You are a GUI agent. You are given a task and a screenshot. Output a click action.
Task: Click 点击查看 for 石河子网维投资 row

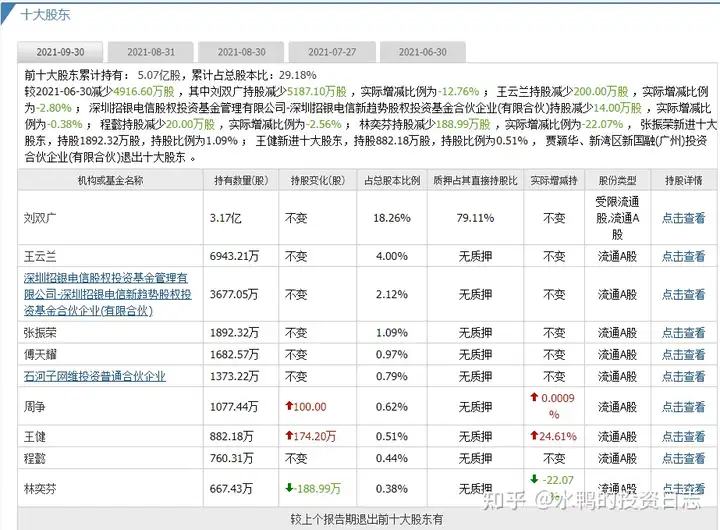[x=683, y=377]
